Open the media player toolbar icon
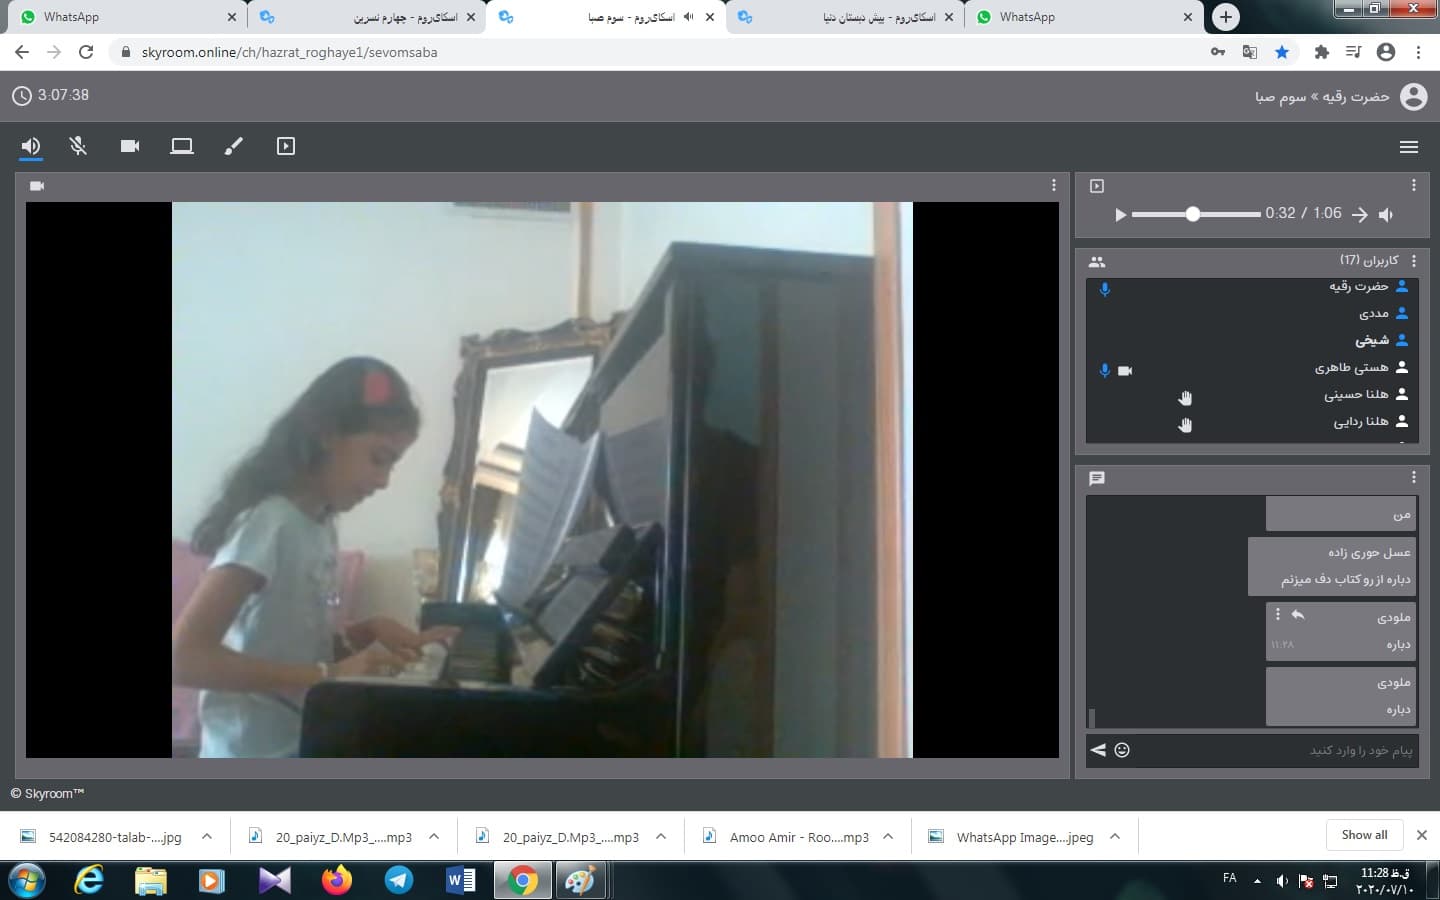The width and height of the screenshot is (1440, 900). pyautogui.click(x=286, y=146)
